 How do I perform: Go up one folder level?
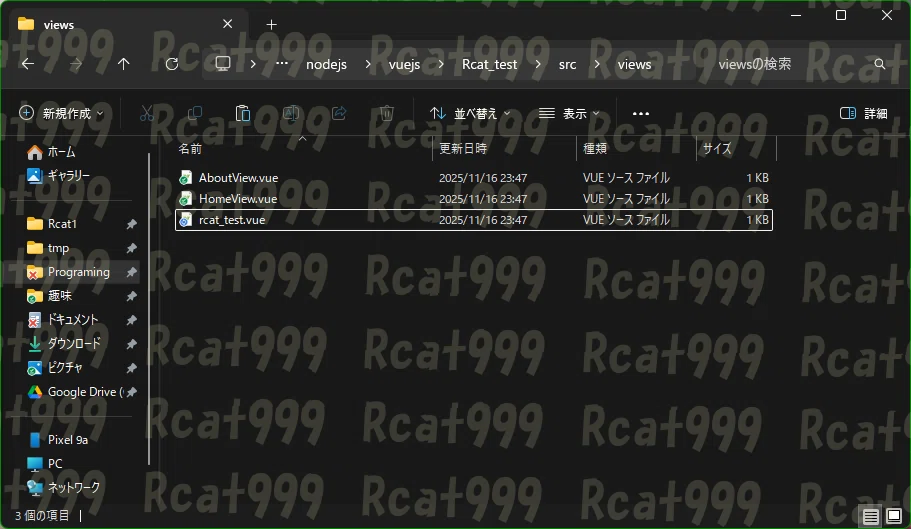coord(124,64)
